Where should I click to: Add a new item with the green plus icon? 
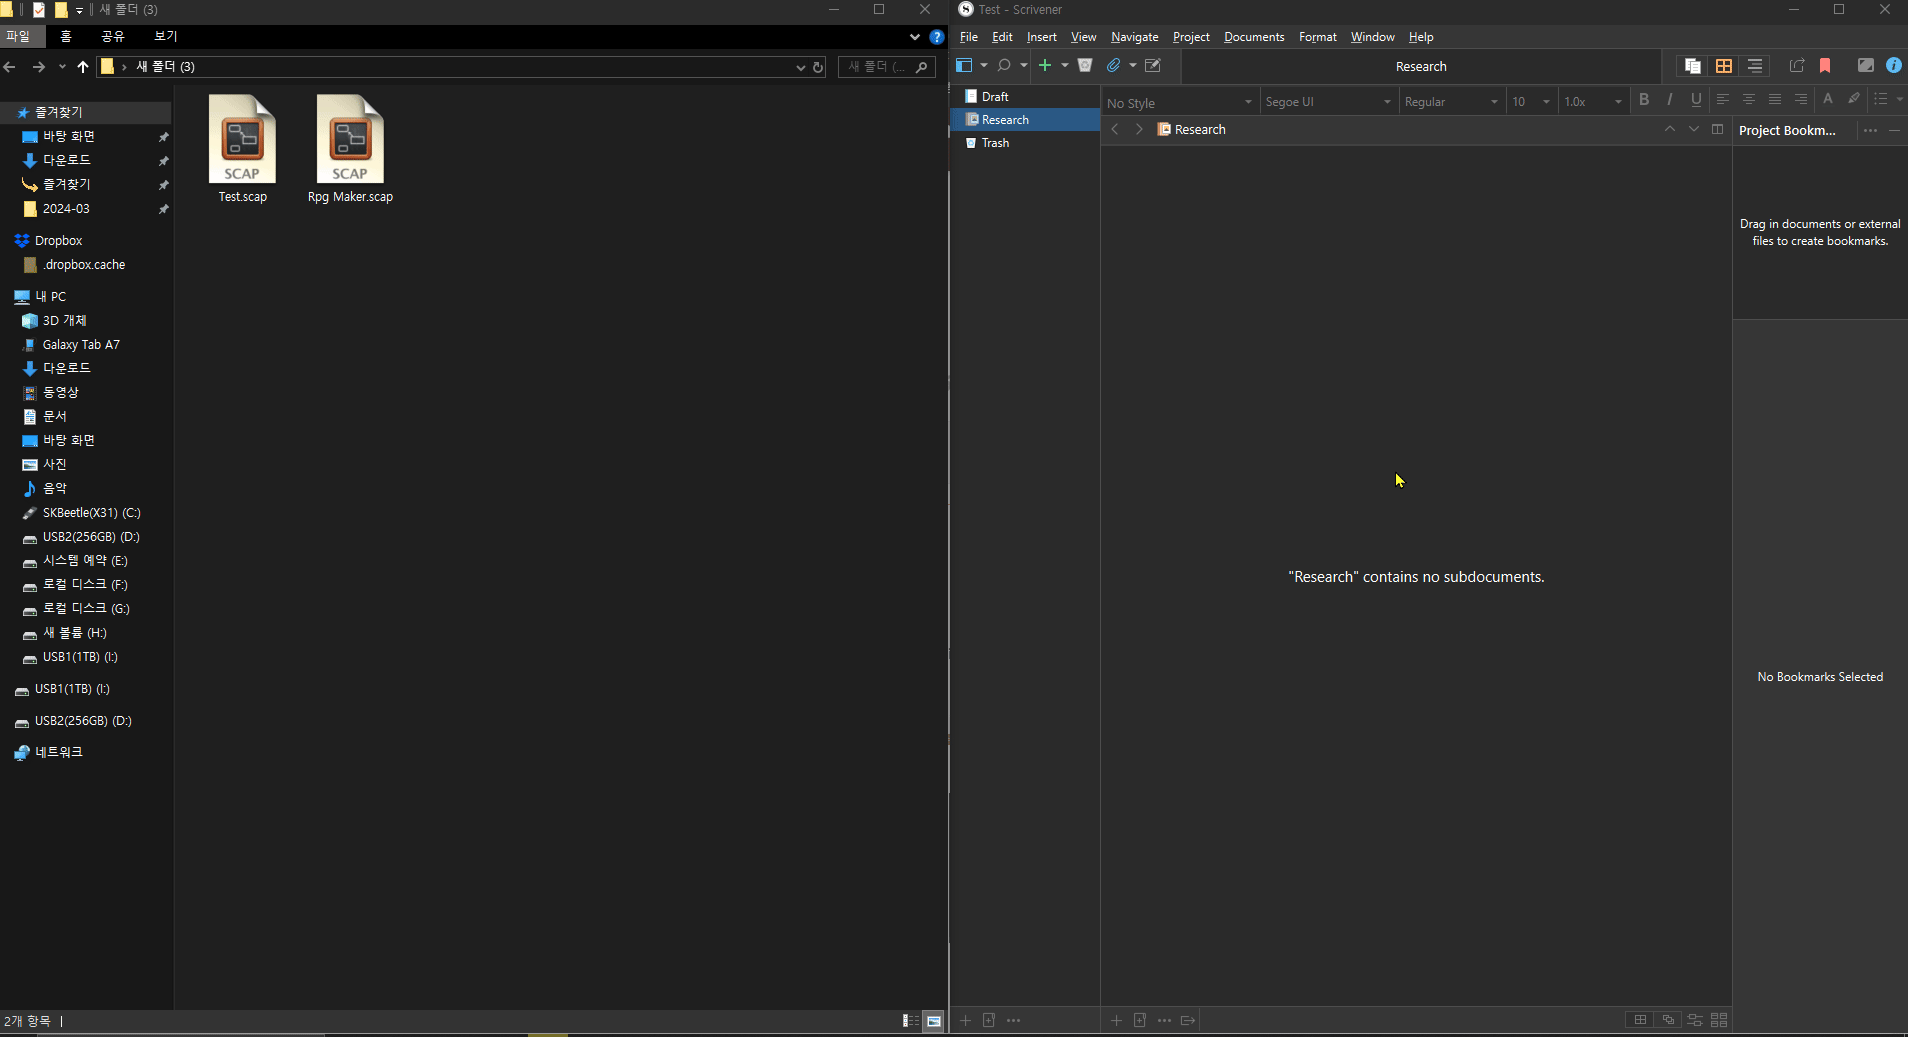point(1046,66)
